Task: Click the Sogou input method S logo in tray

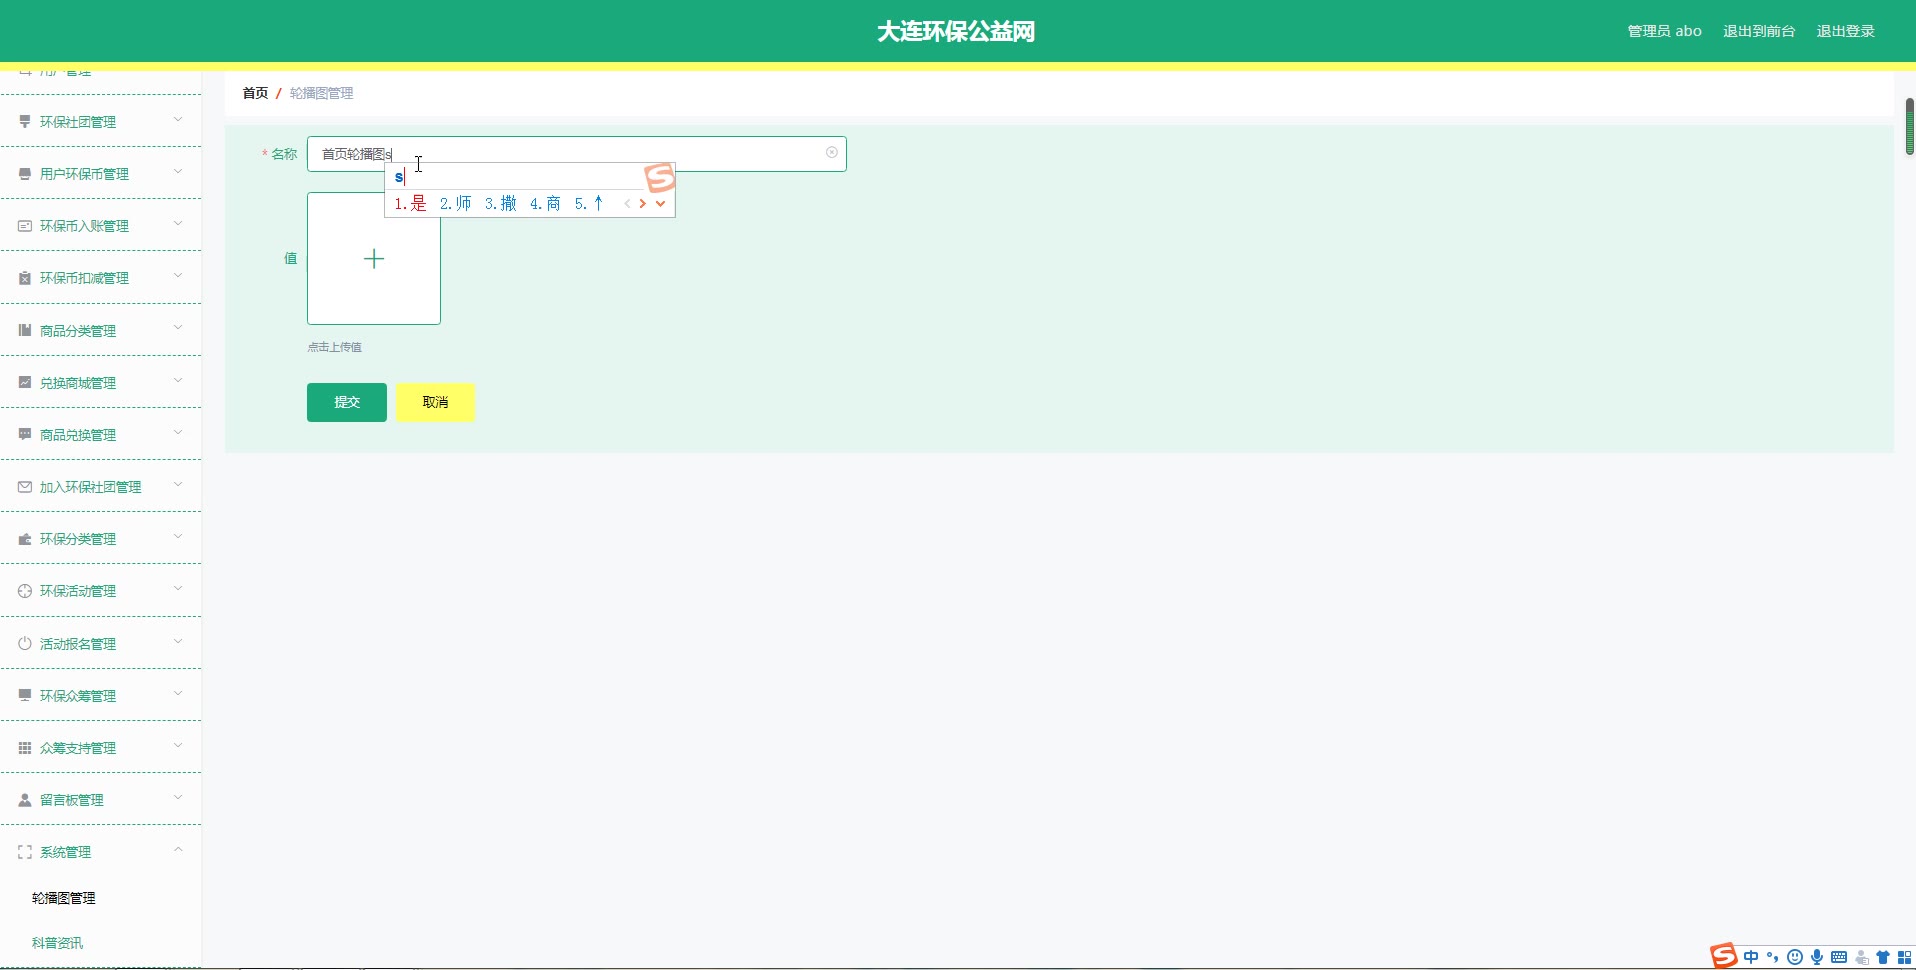Action: [x=1724, y=956]
